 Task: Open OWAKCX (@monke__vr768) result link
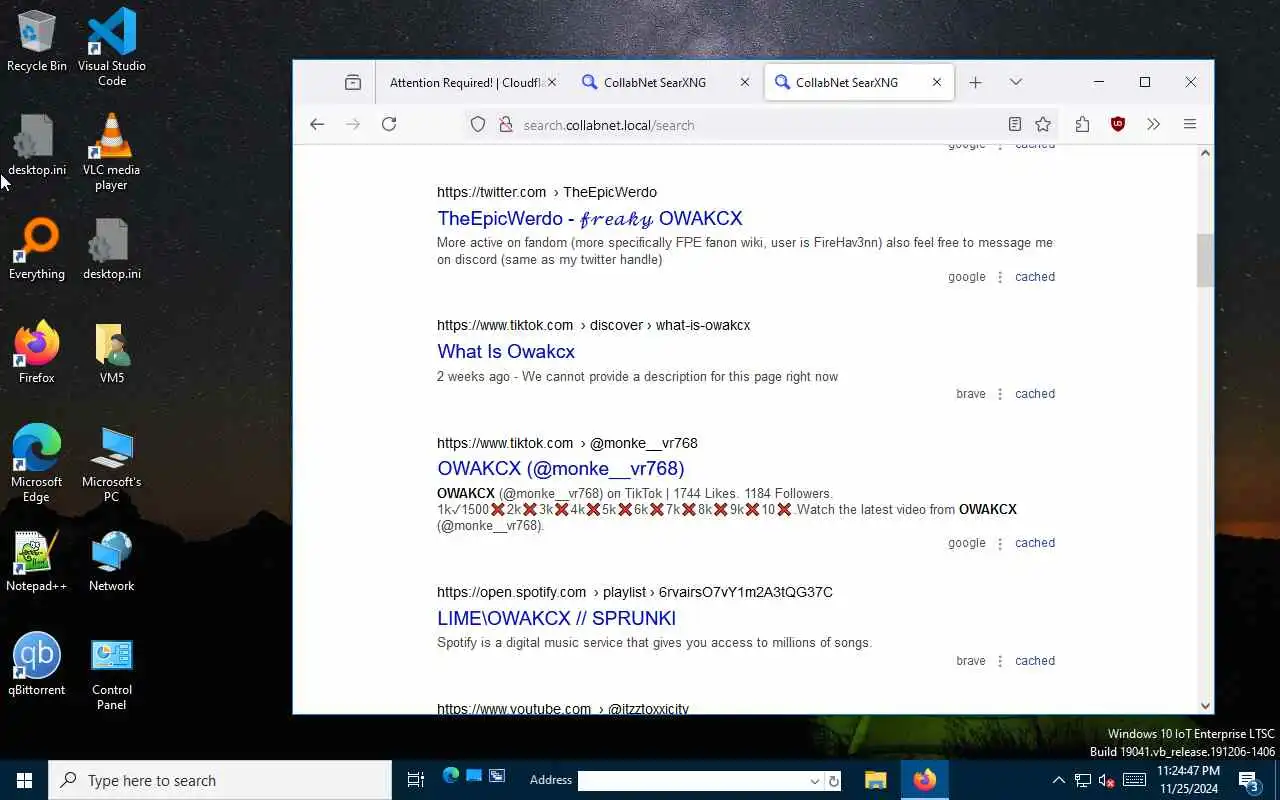[x=561, y=468]
